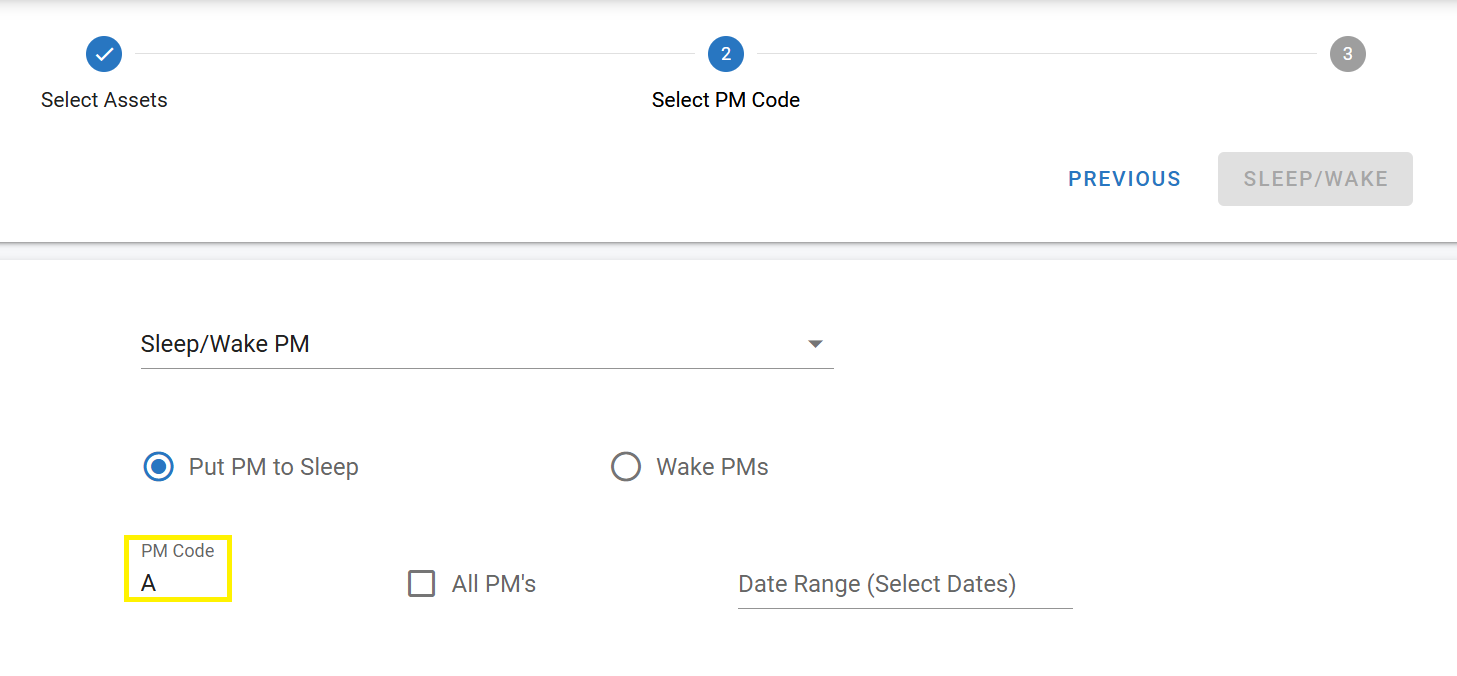Screen dimensions: 1457x676
Task: Click the dropdown arrow beside Sleep/Wake PM
Action: (x=815, y=344)
